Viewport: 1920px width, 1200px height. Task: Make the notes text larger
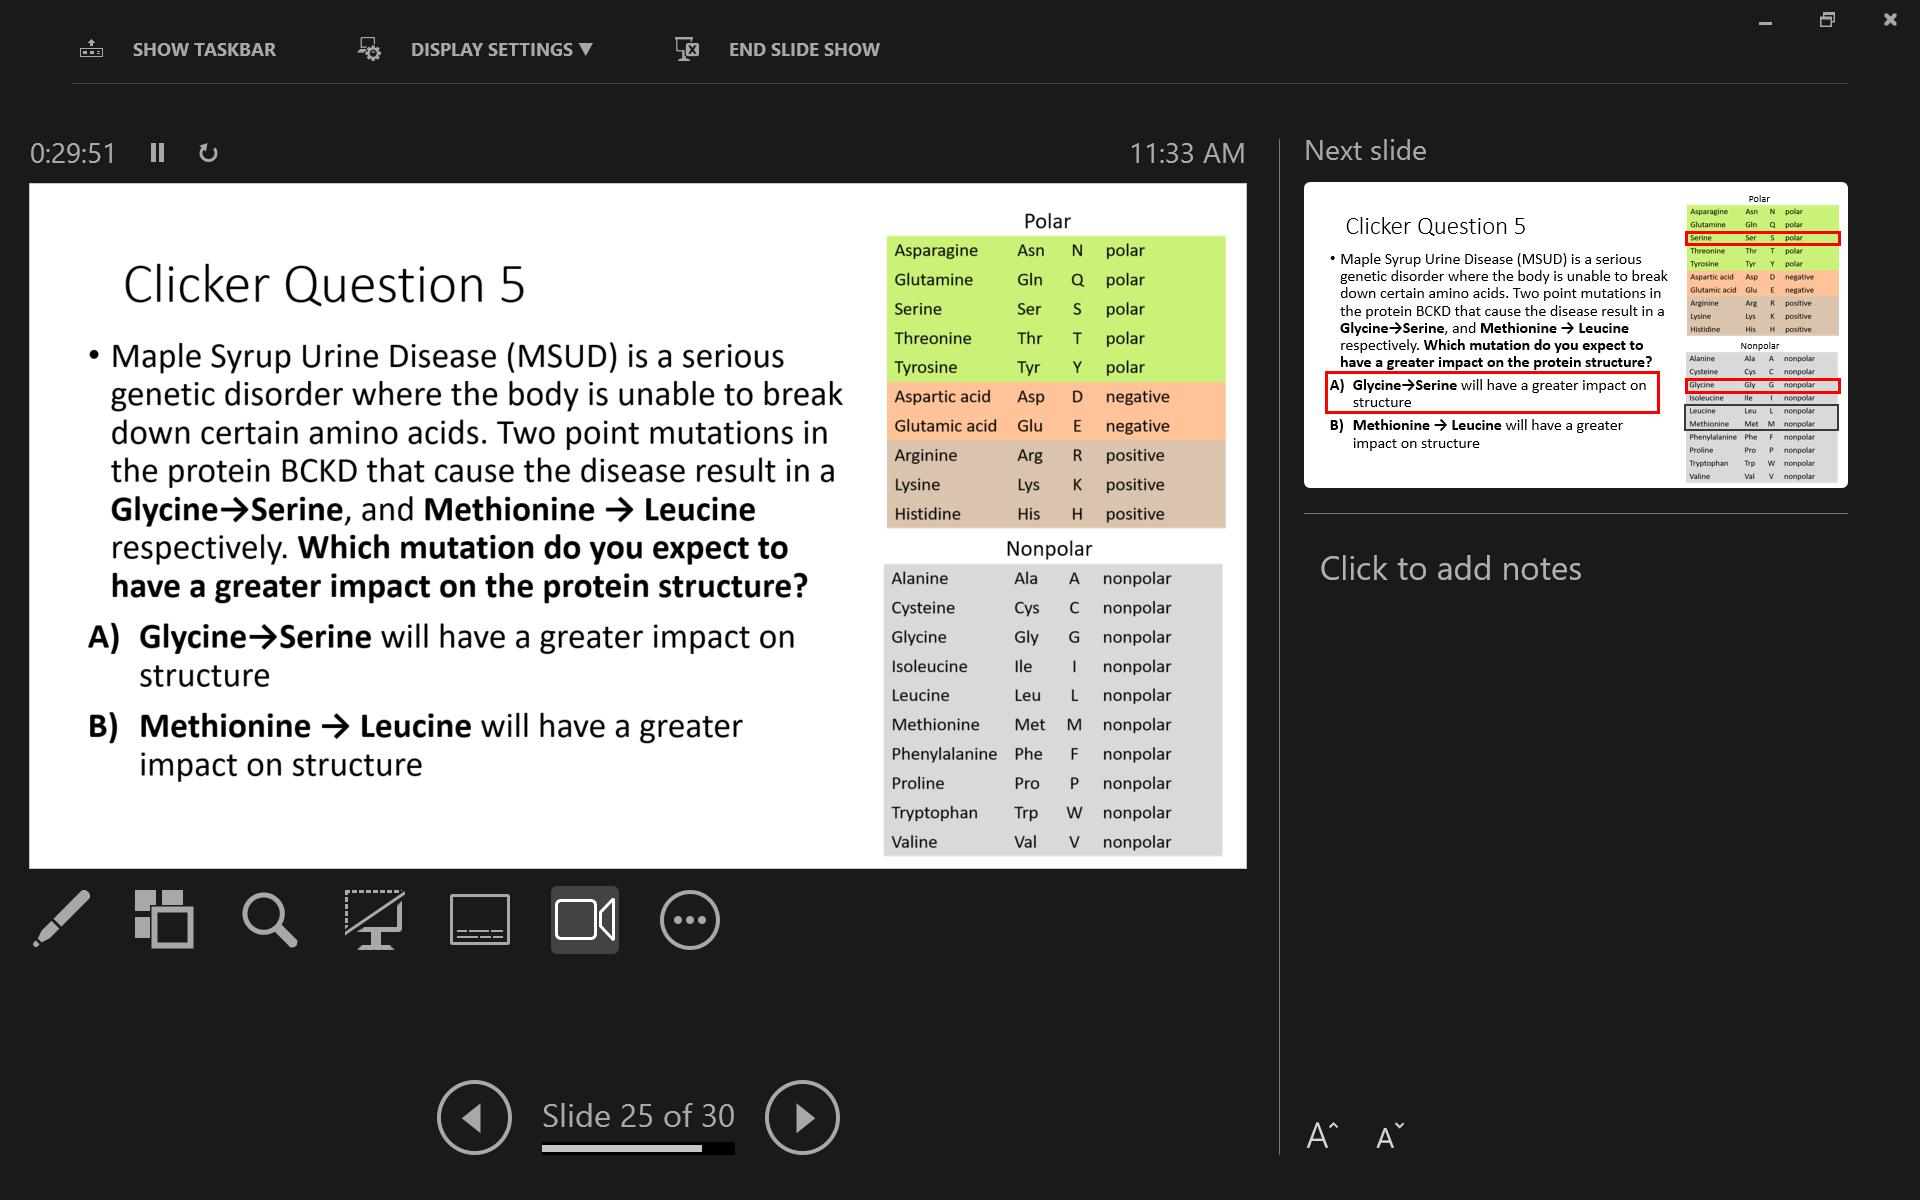click(1322, 1136)
